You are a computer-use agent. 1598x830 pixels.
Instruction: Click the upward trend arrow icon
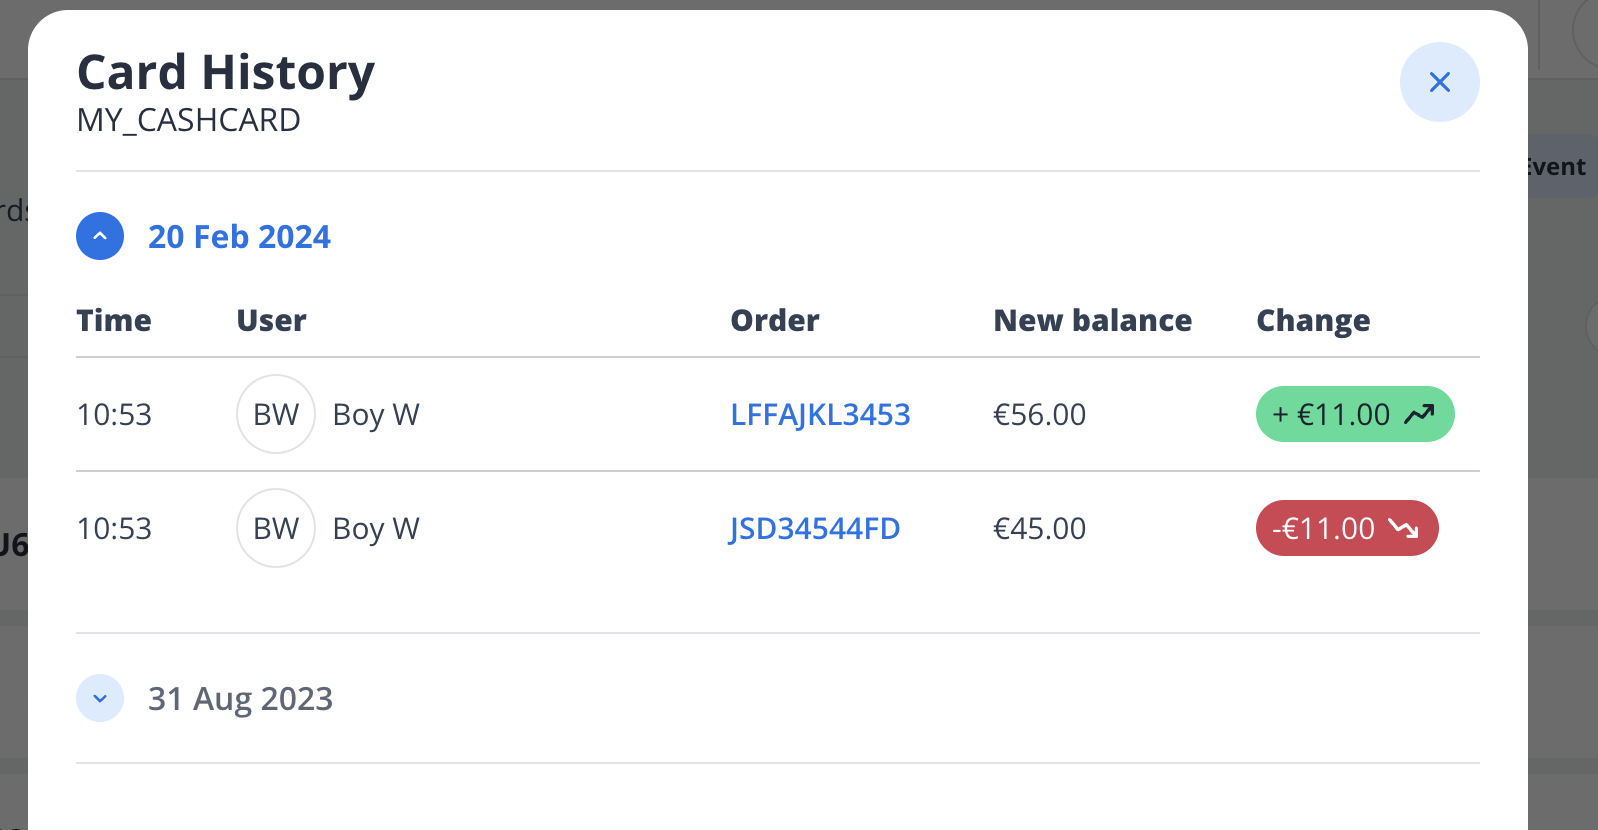1419,414
